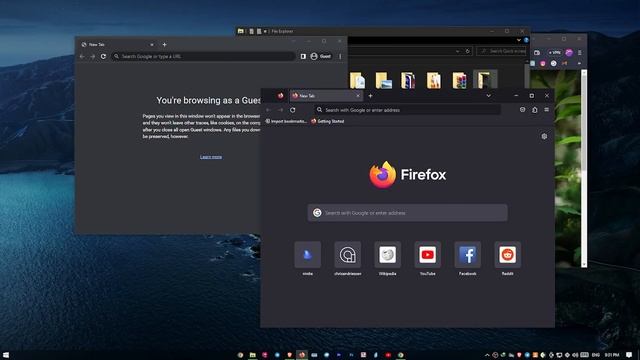Viewport: 640px width, 360px height.
Task: Switch the ENG input language indicator
Action: [x=596, y=355]
